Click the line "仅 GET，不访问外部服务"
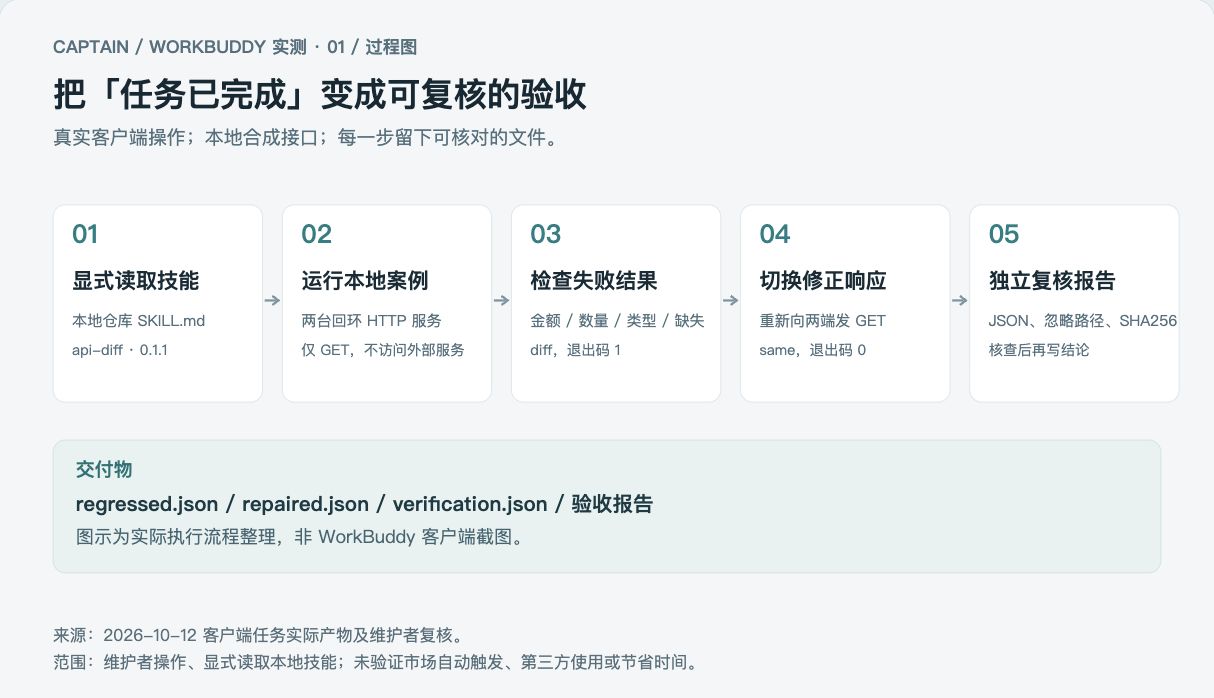The height and width of the screenshot is (698, 1214). [x=383, y=350]
